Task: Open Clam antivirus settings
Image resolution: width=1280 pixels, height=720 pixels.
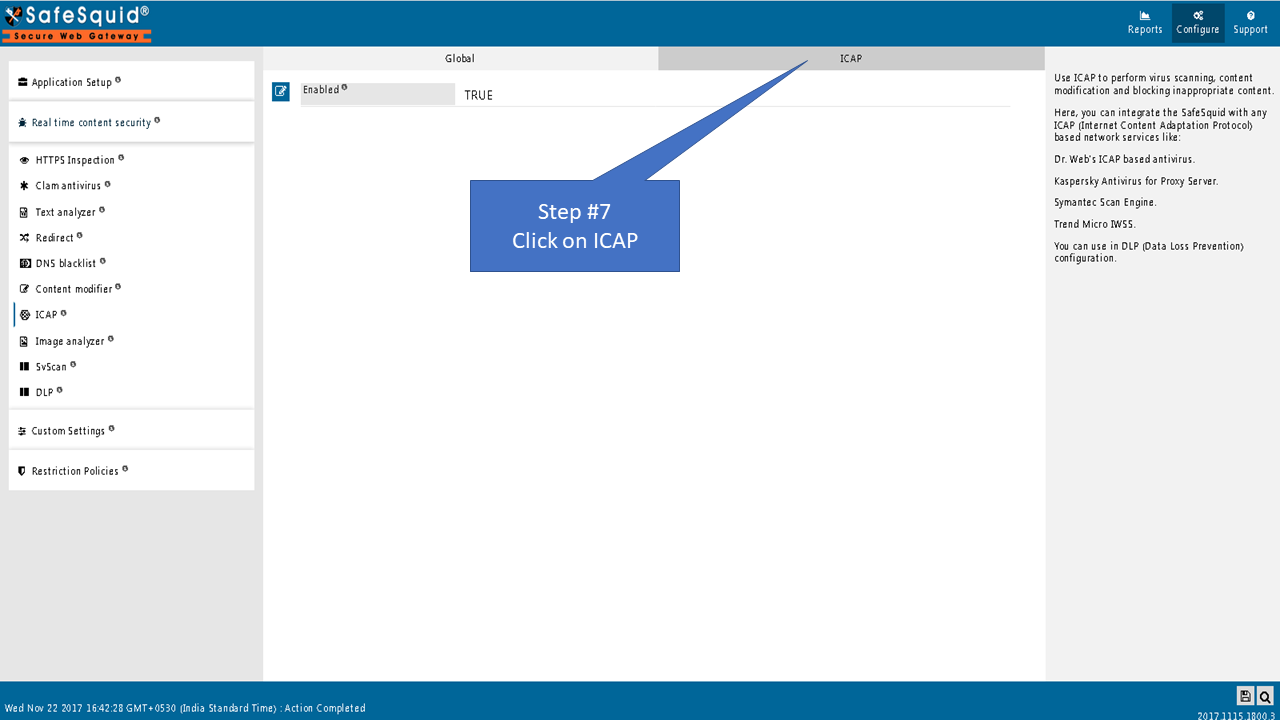Action: tap(68, 186)
